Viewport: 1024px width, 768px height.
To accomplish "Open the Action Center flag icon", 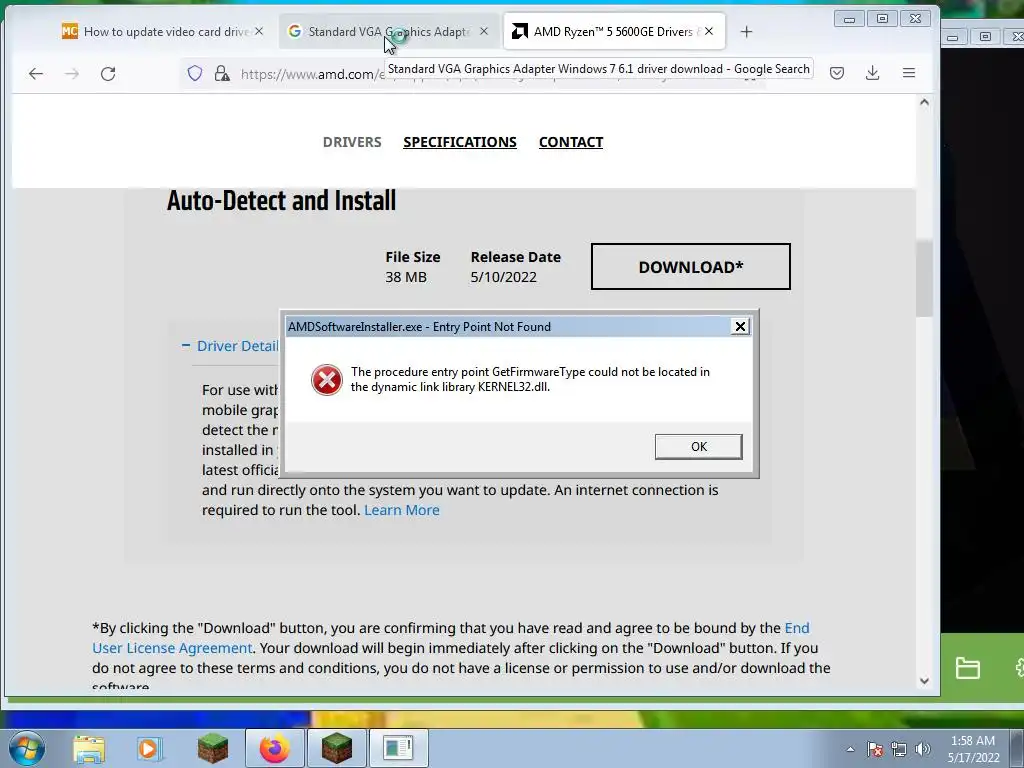I will 875,749.
